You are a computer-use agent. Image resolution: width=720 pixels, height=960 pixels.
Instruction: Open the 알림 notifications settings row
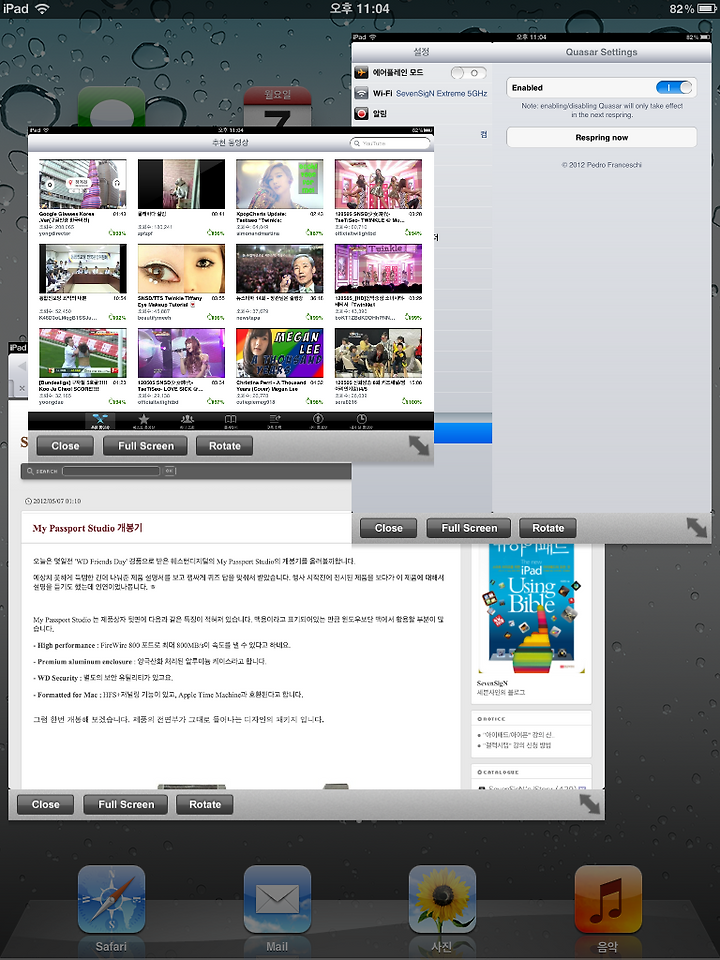pyautogui.click(x=422, y=113)
